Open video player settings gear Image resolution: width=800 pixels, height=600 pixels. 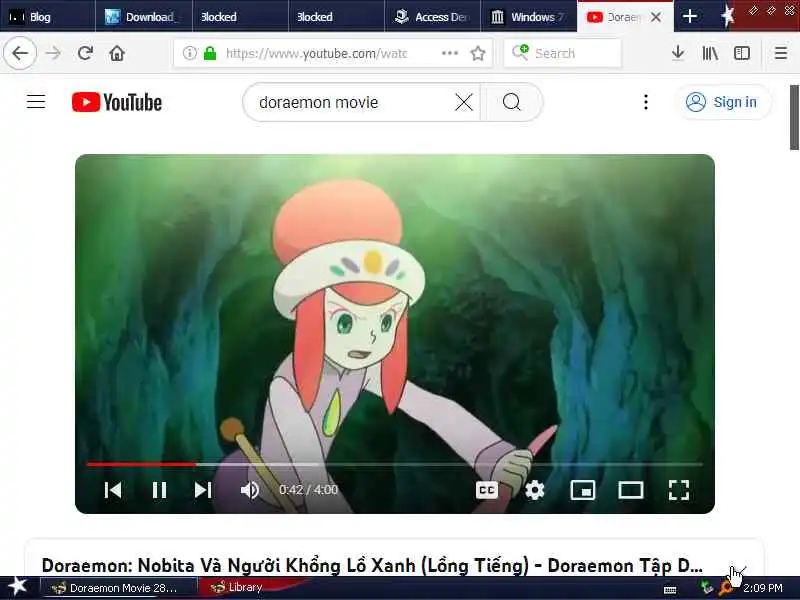click(534, 490)
